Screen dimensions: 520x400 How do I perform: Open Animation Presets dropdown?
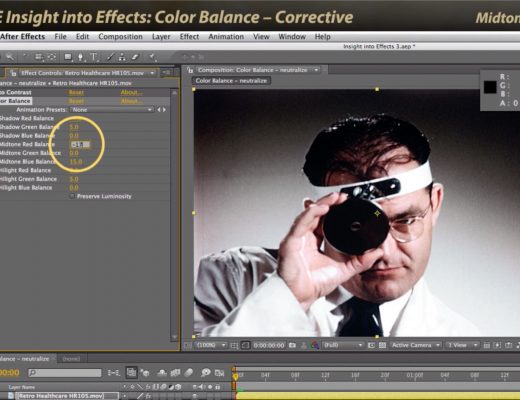click(x=112, y=110)
